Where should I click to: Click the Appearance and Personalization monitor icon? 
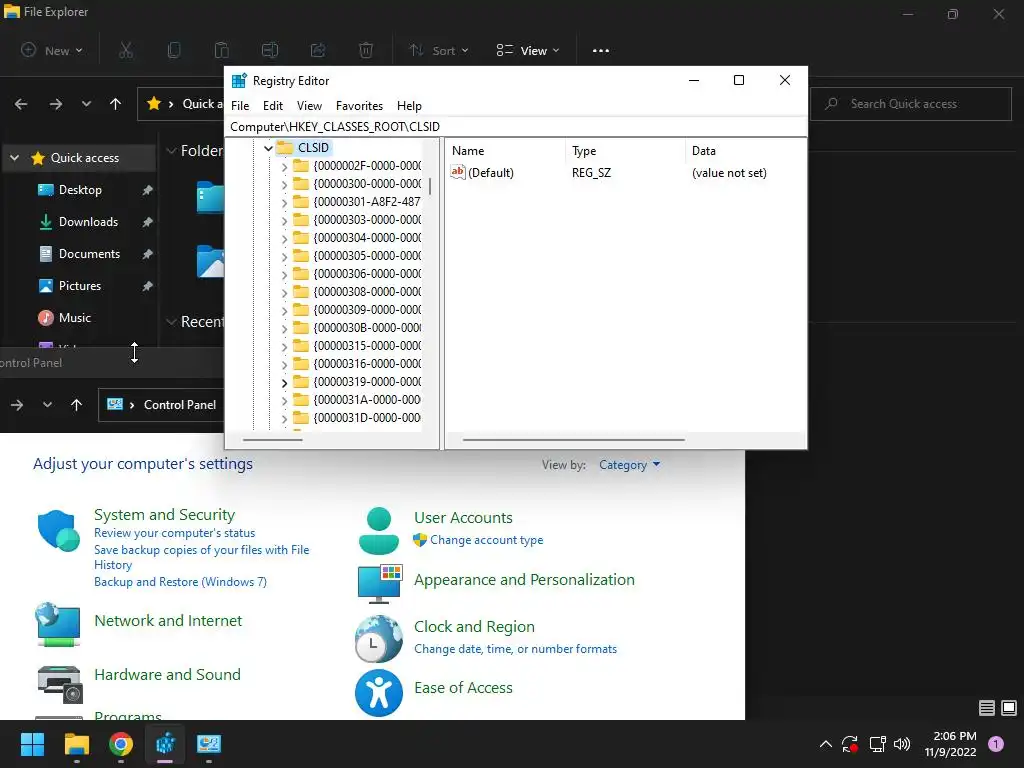[379, 584]
